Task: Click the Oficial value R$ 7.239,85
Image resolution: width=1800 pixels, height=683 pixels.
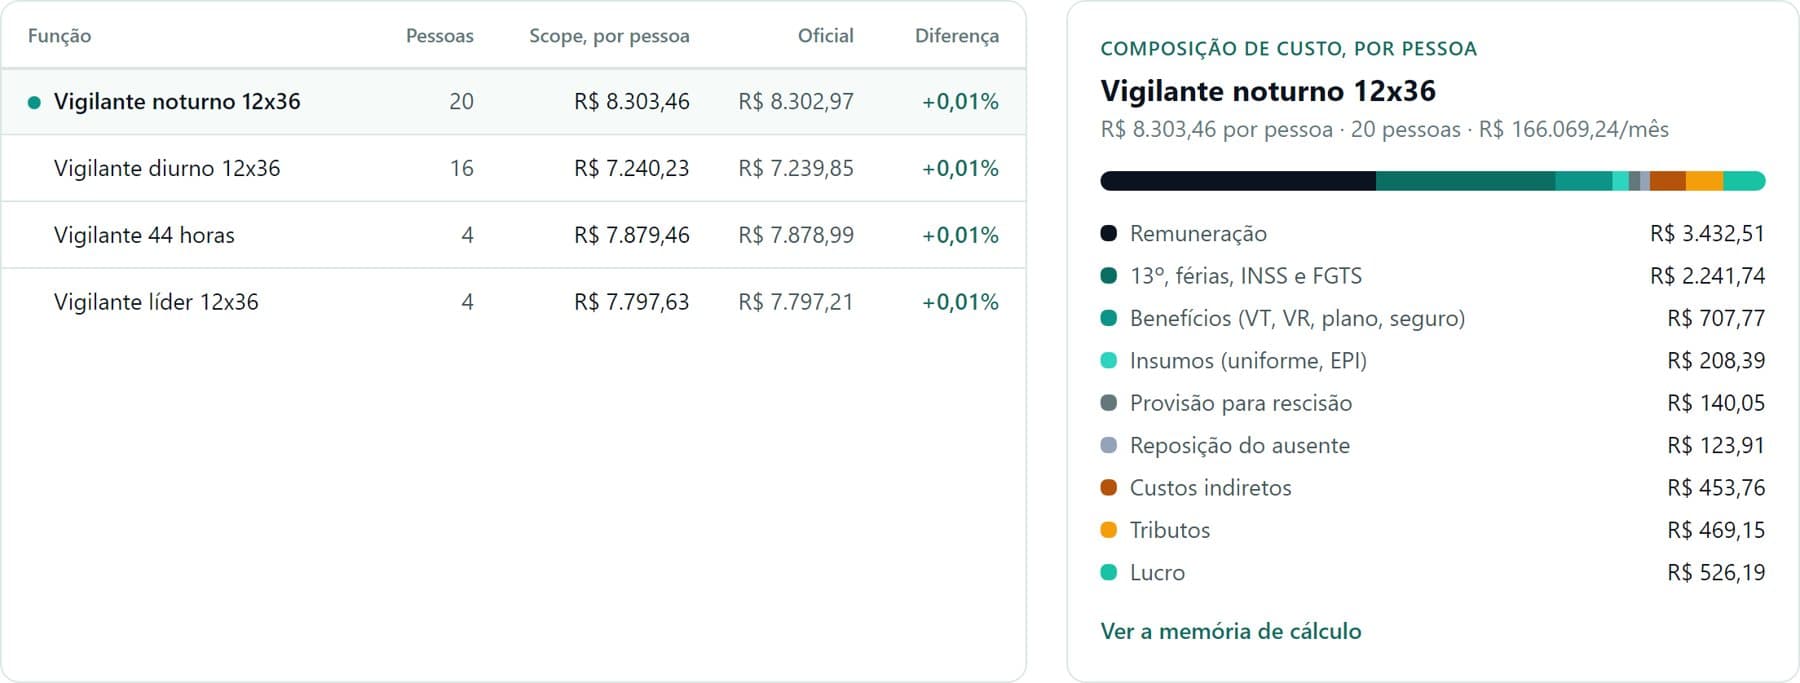Action: [796, 168]
